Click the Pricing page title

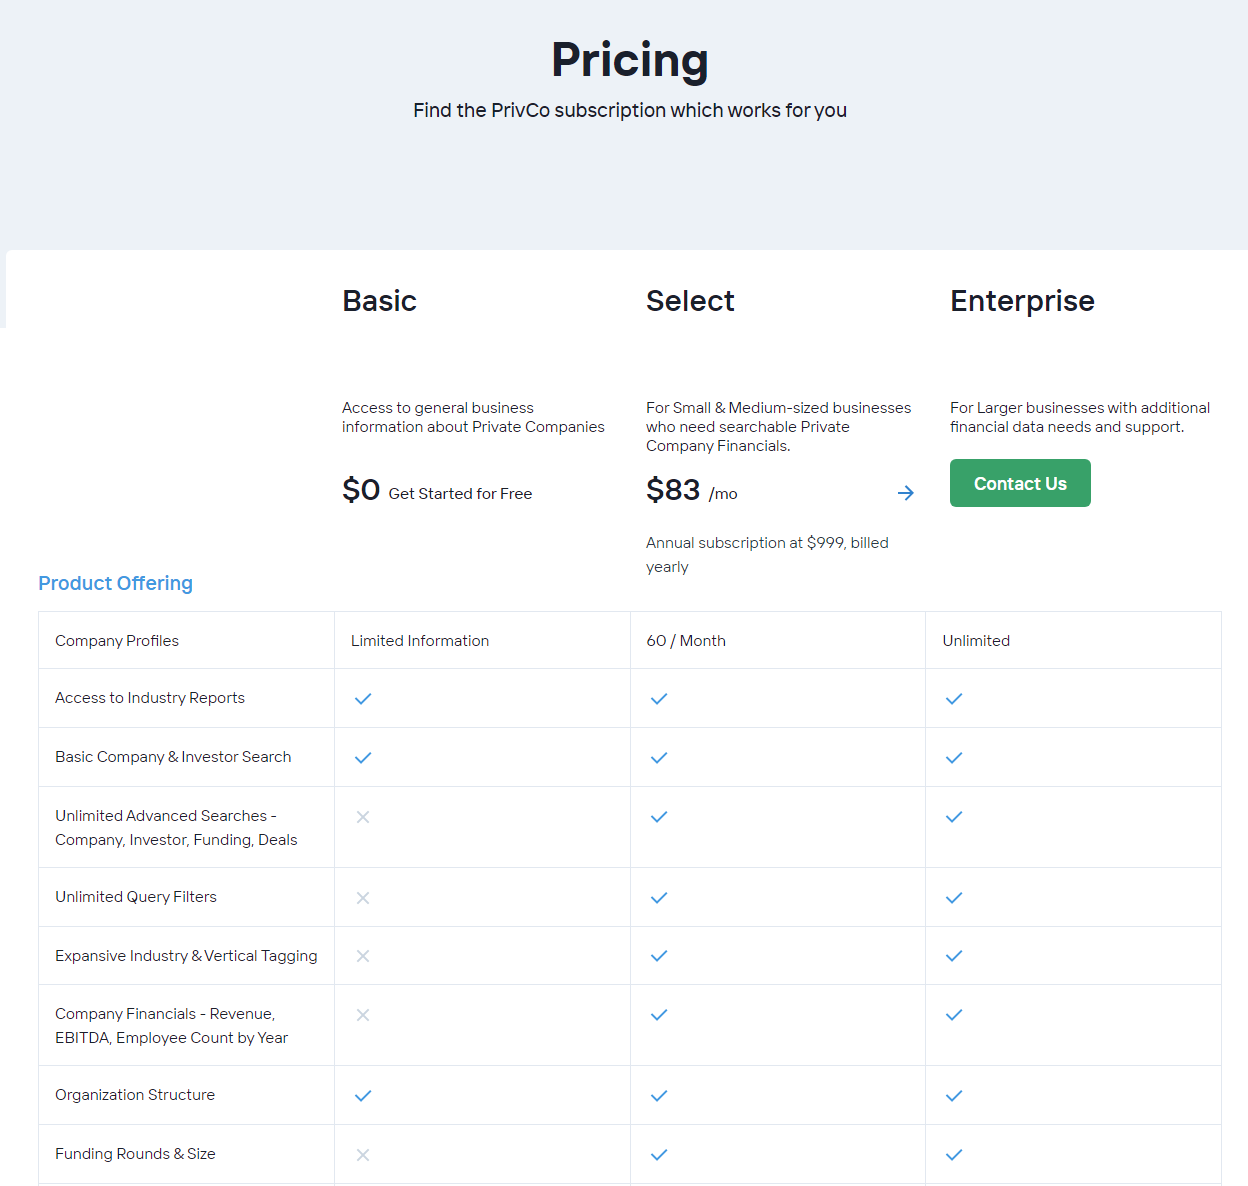pyautogui.click(x=630, y=60)
